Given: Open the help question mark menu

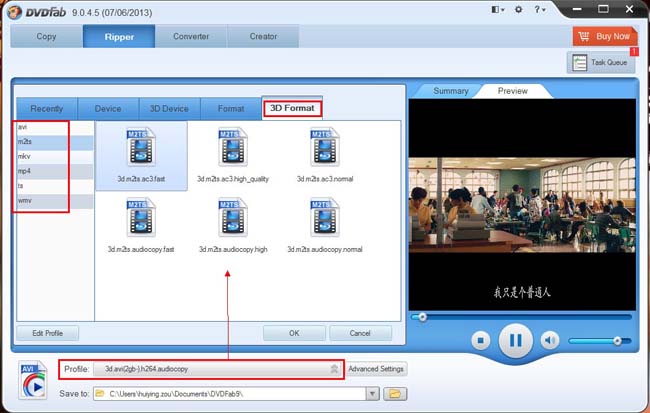Looking at the screenshot, I should (539, 9).
